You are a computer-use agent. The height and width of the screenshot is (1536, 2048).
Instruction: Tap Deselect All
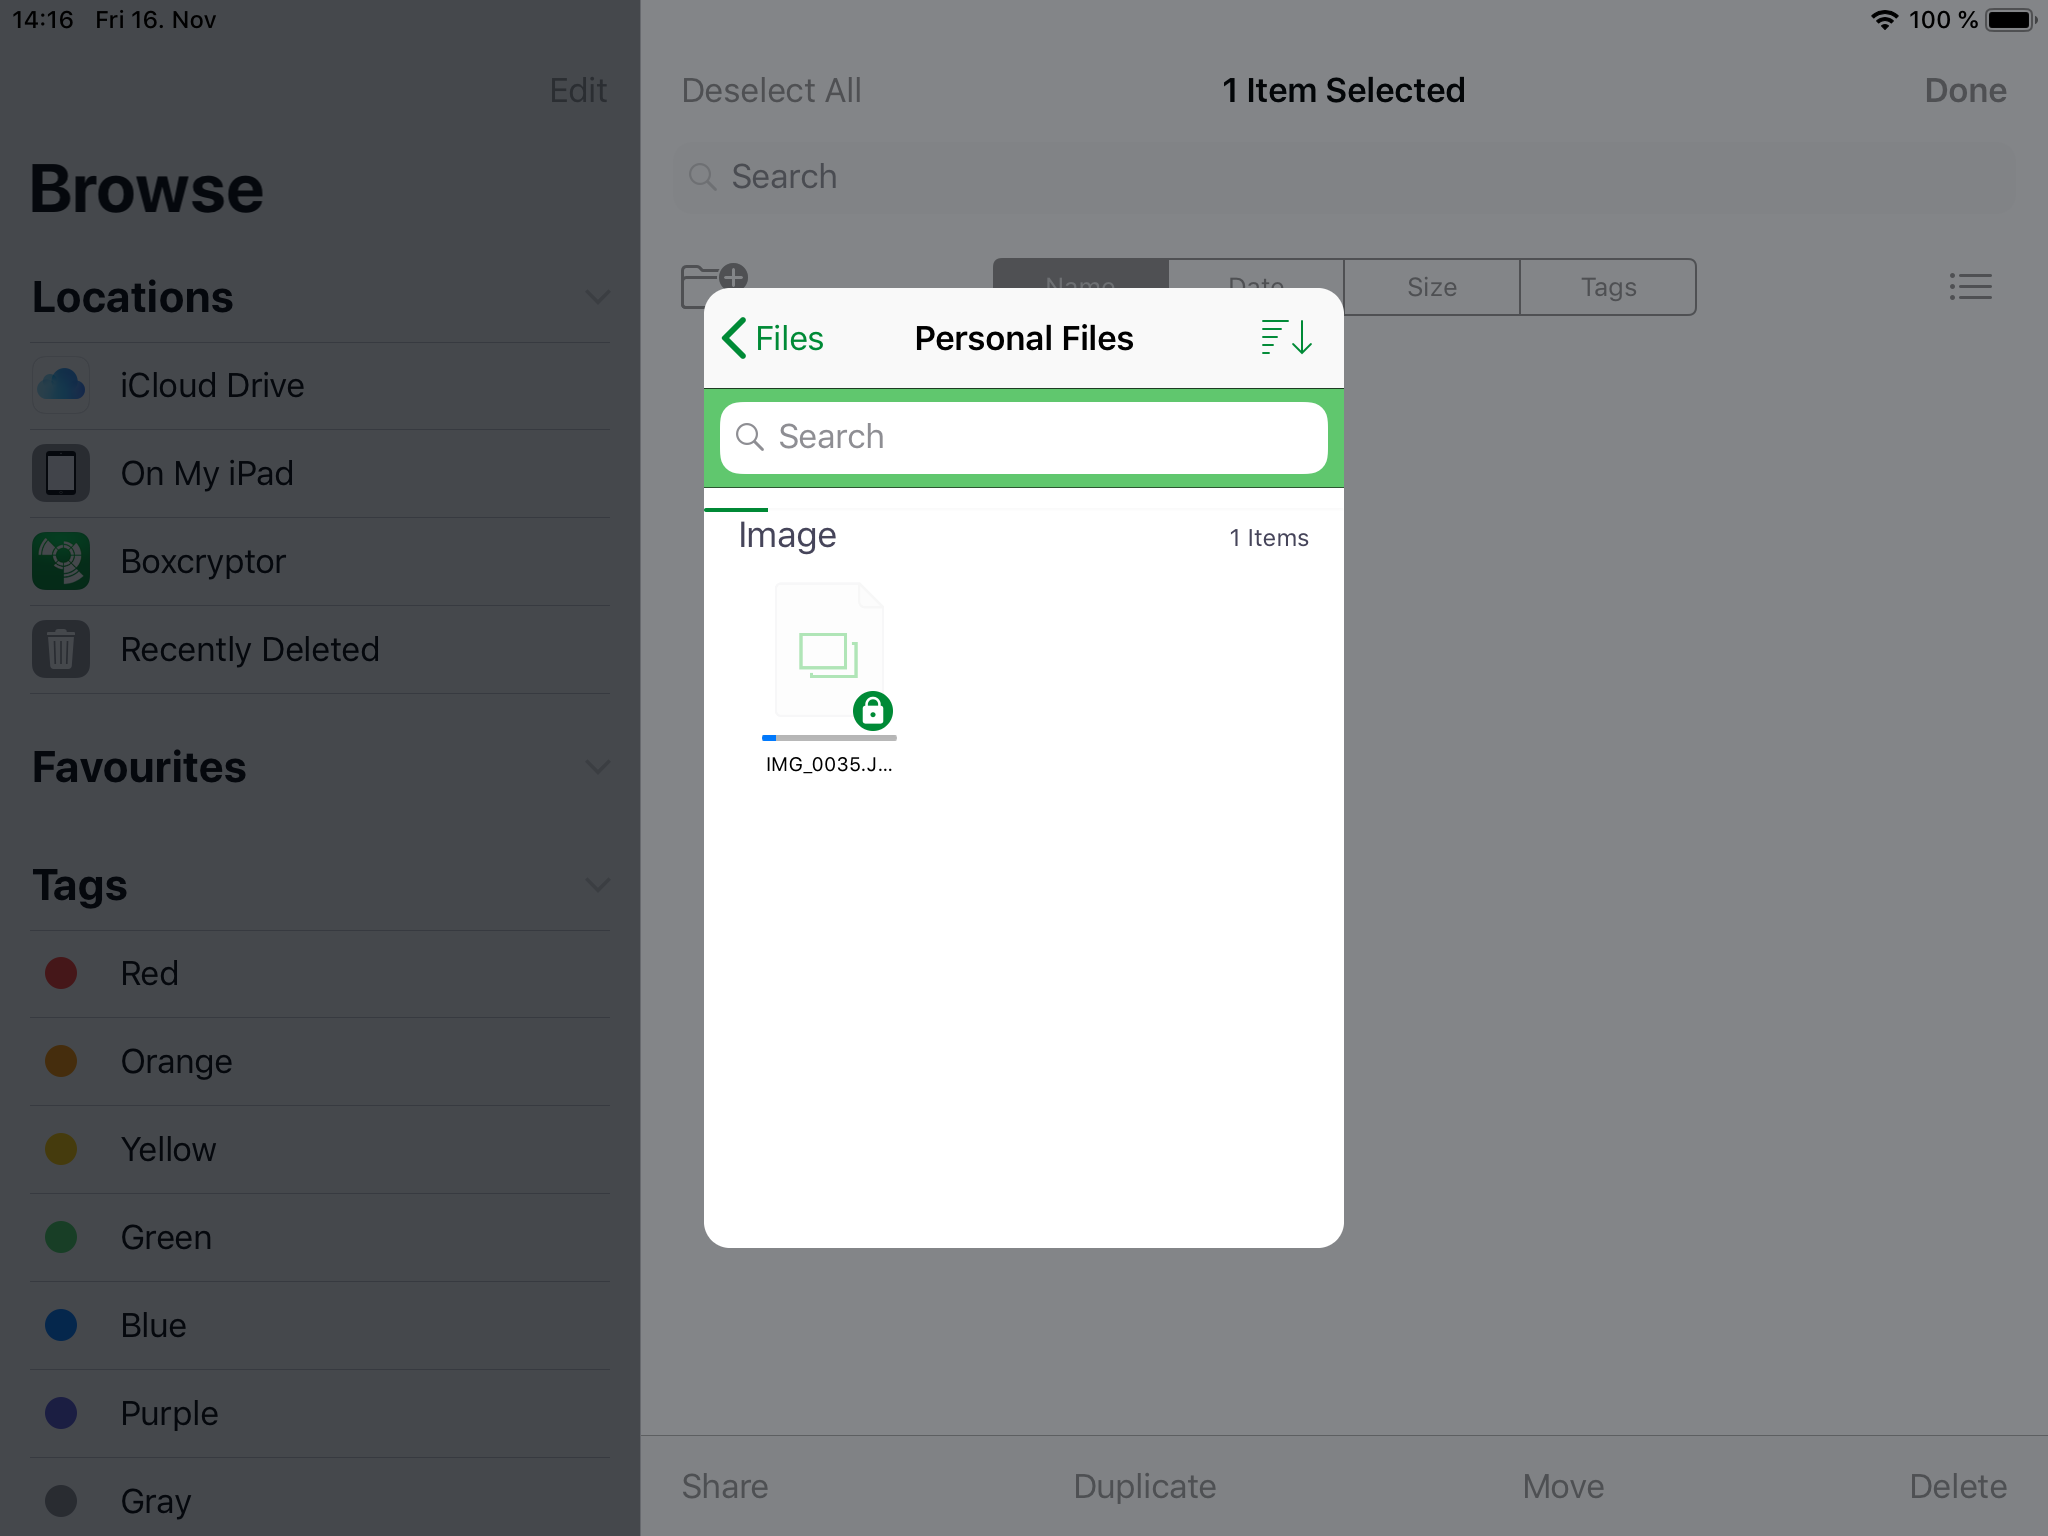coord(771,91)
